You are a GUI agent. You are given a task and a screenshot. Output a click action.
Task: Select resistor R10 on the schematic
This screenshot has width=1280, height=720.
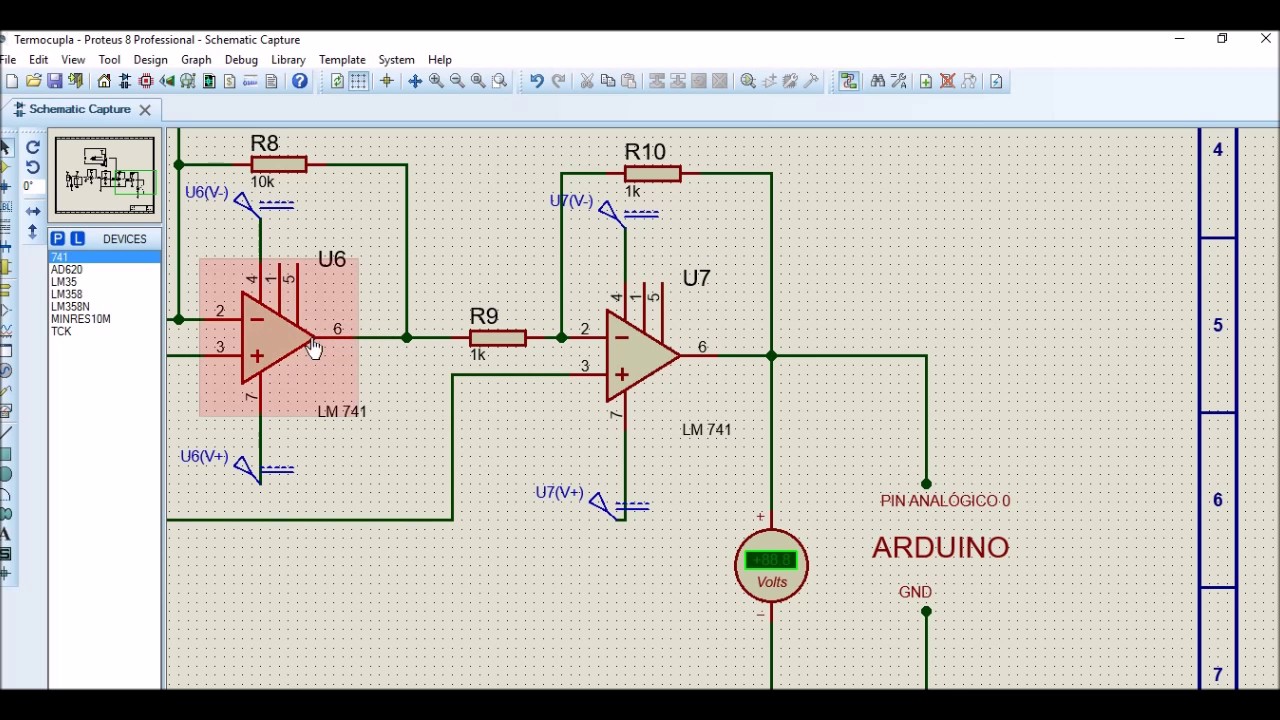point(652,174)
